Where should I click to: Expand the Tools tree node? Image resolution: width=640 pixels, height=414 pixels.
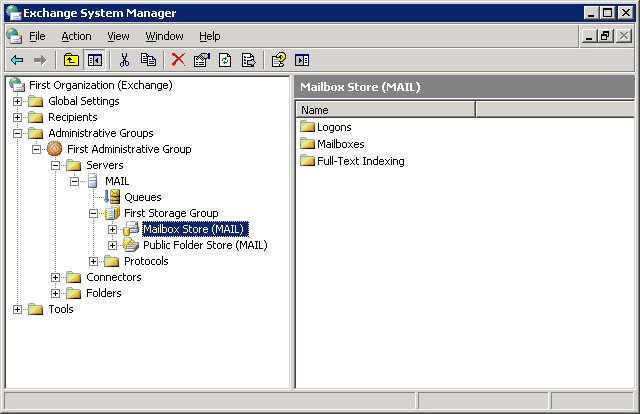click(x=17, y=309)
